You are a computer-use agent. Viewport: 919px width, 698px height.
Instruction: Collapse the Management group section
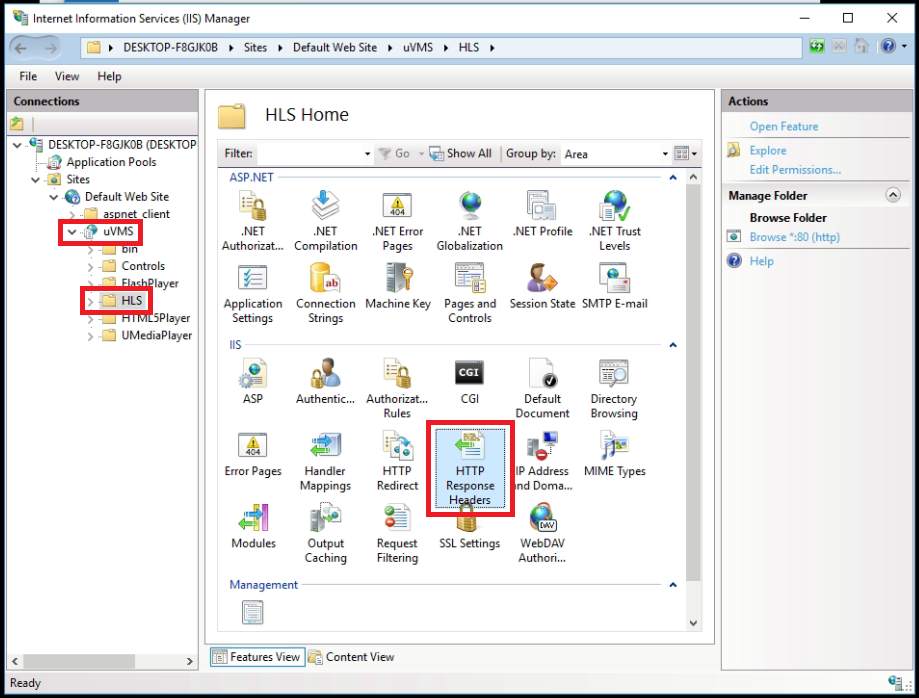[x=673, y=584]
